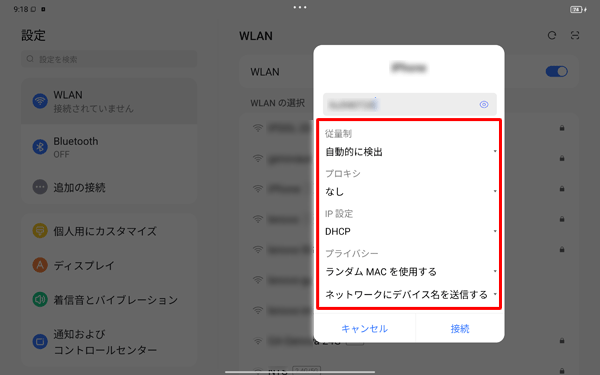This screenshot has width=600, height=375.
Task: Open Bluetooth settings
Action: point(109,147)
